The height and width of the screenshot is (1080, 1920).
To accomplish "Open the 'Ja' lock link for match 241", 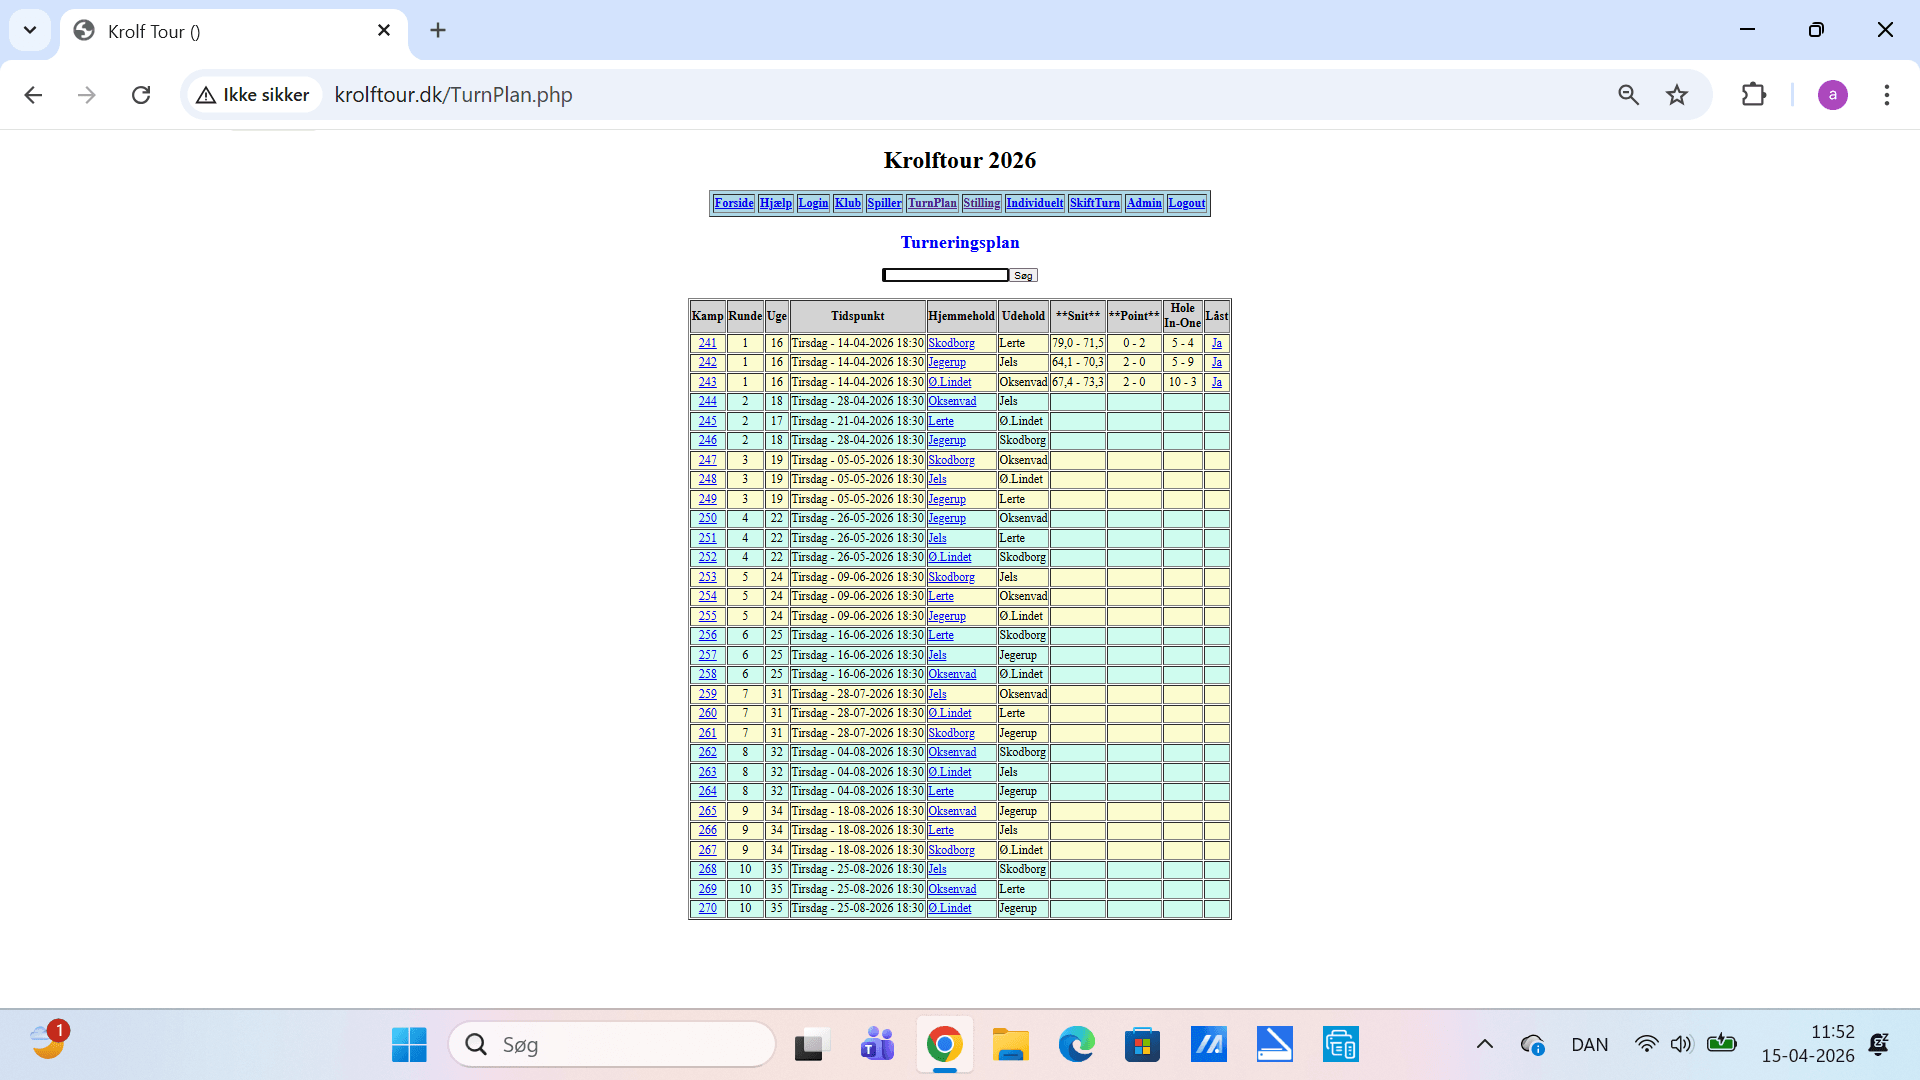I will coord(1216,343).
